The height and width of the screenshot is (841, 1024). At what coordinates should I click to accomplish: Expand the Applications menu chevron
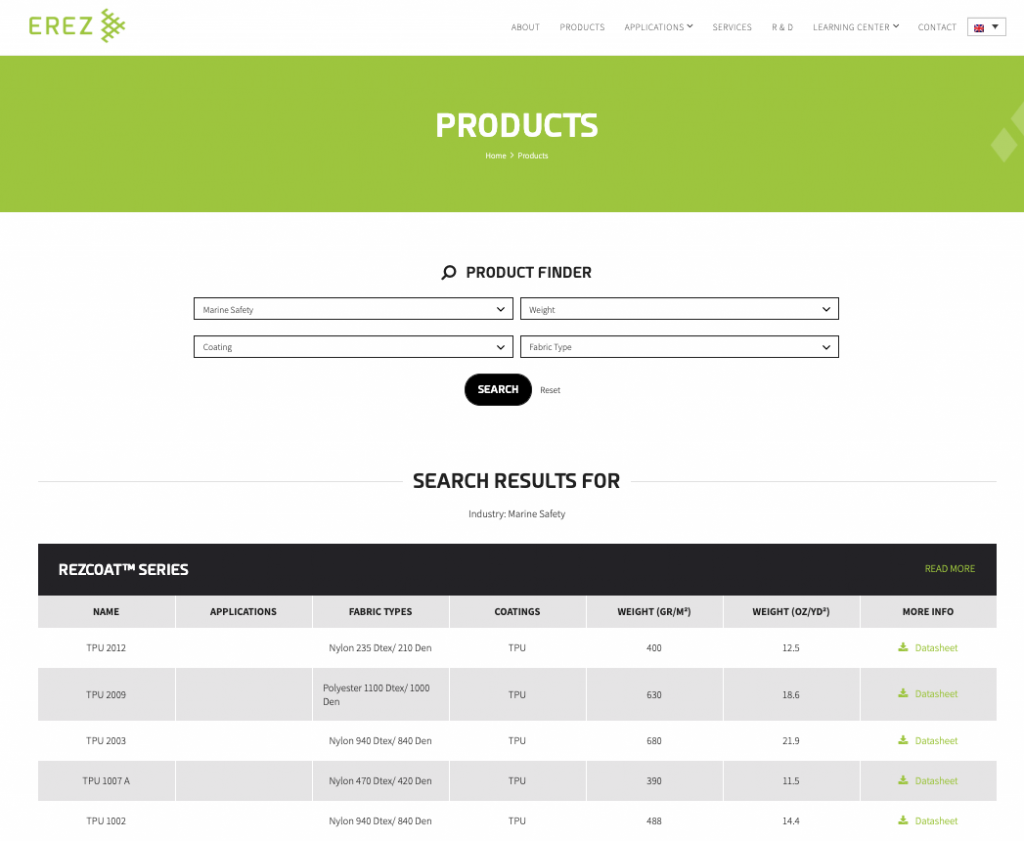pyautogui.click(x=690, y=26)
